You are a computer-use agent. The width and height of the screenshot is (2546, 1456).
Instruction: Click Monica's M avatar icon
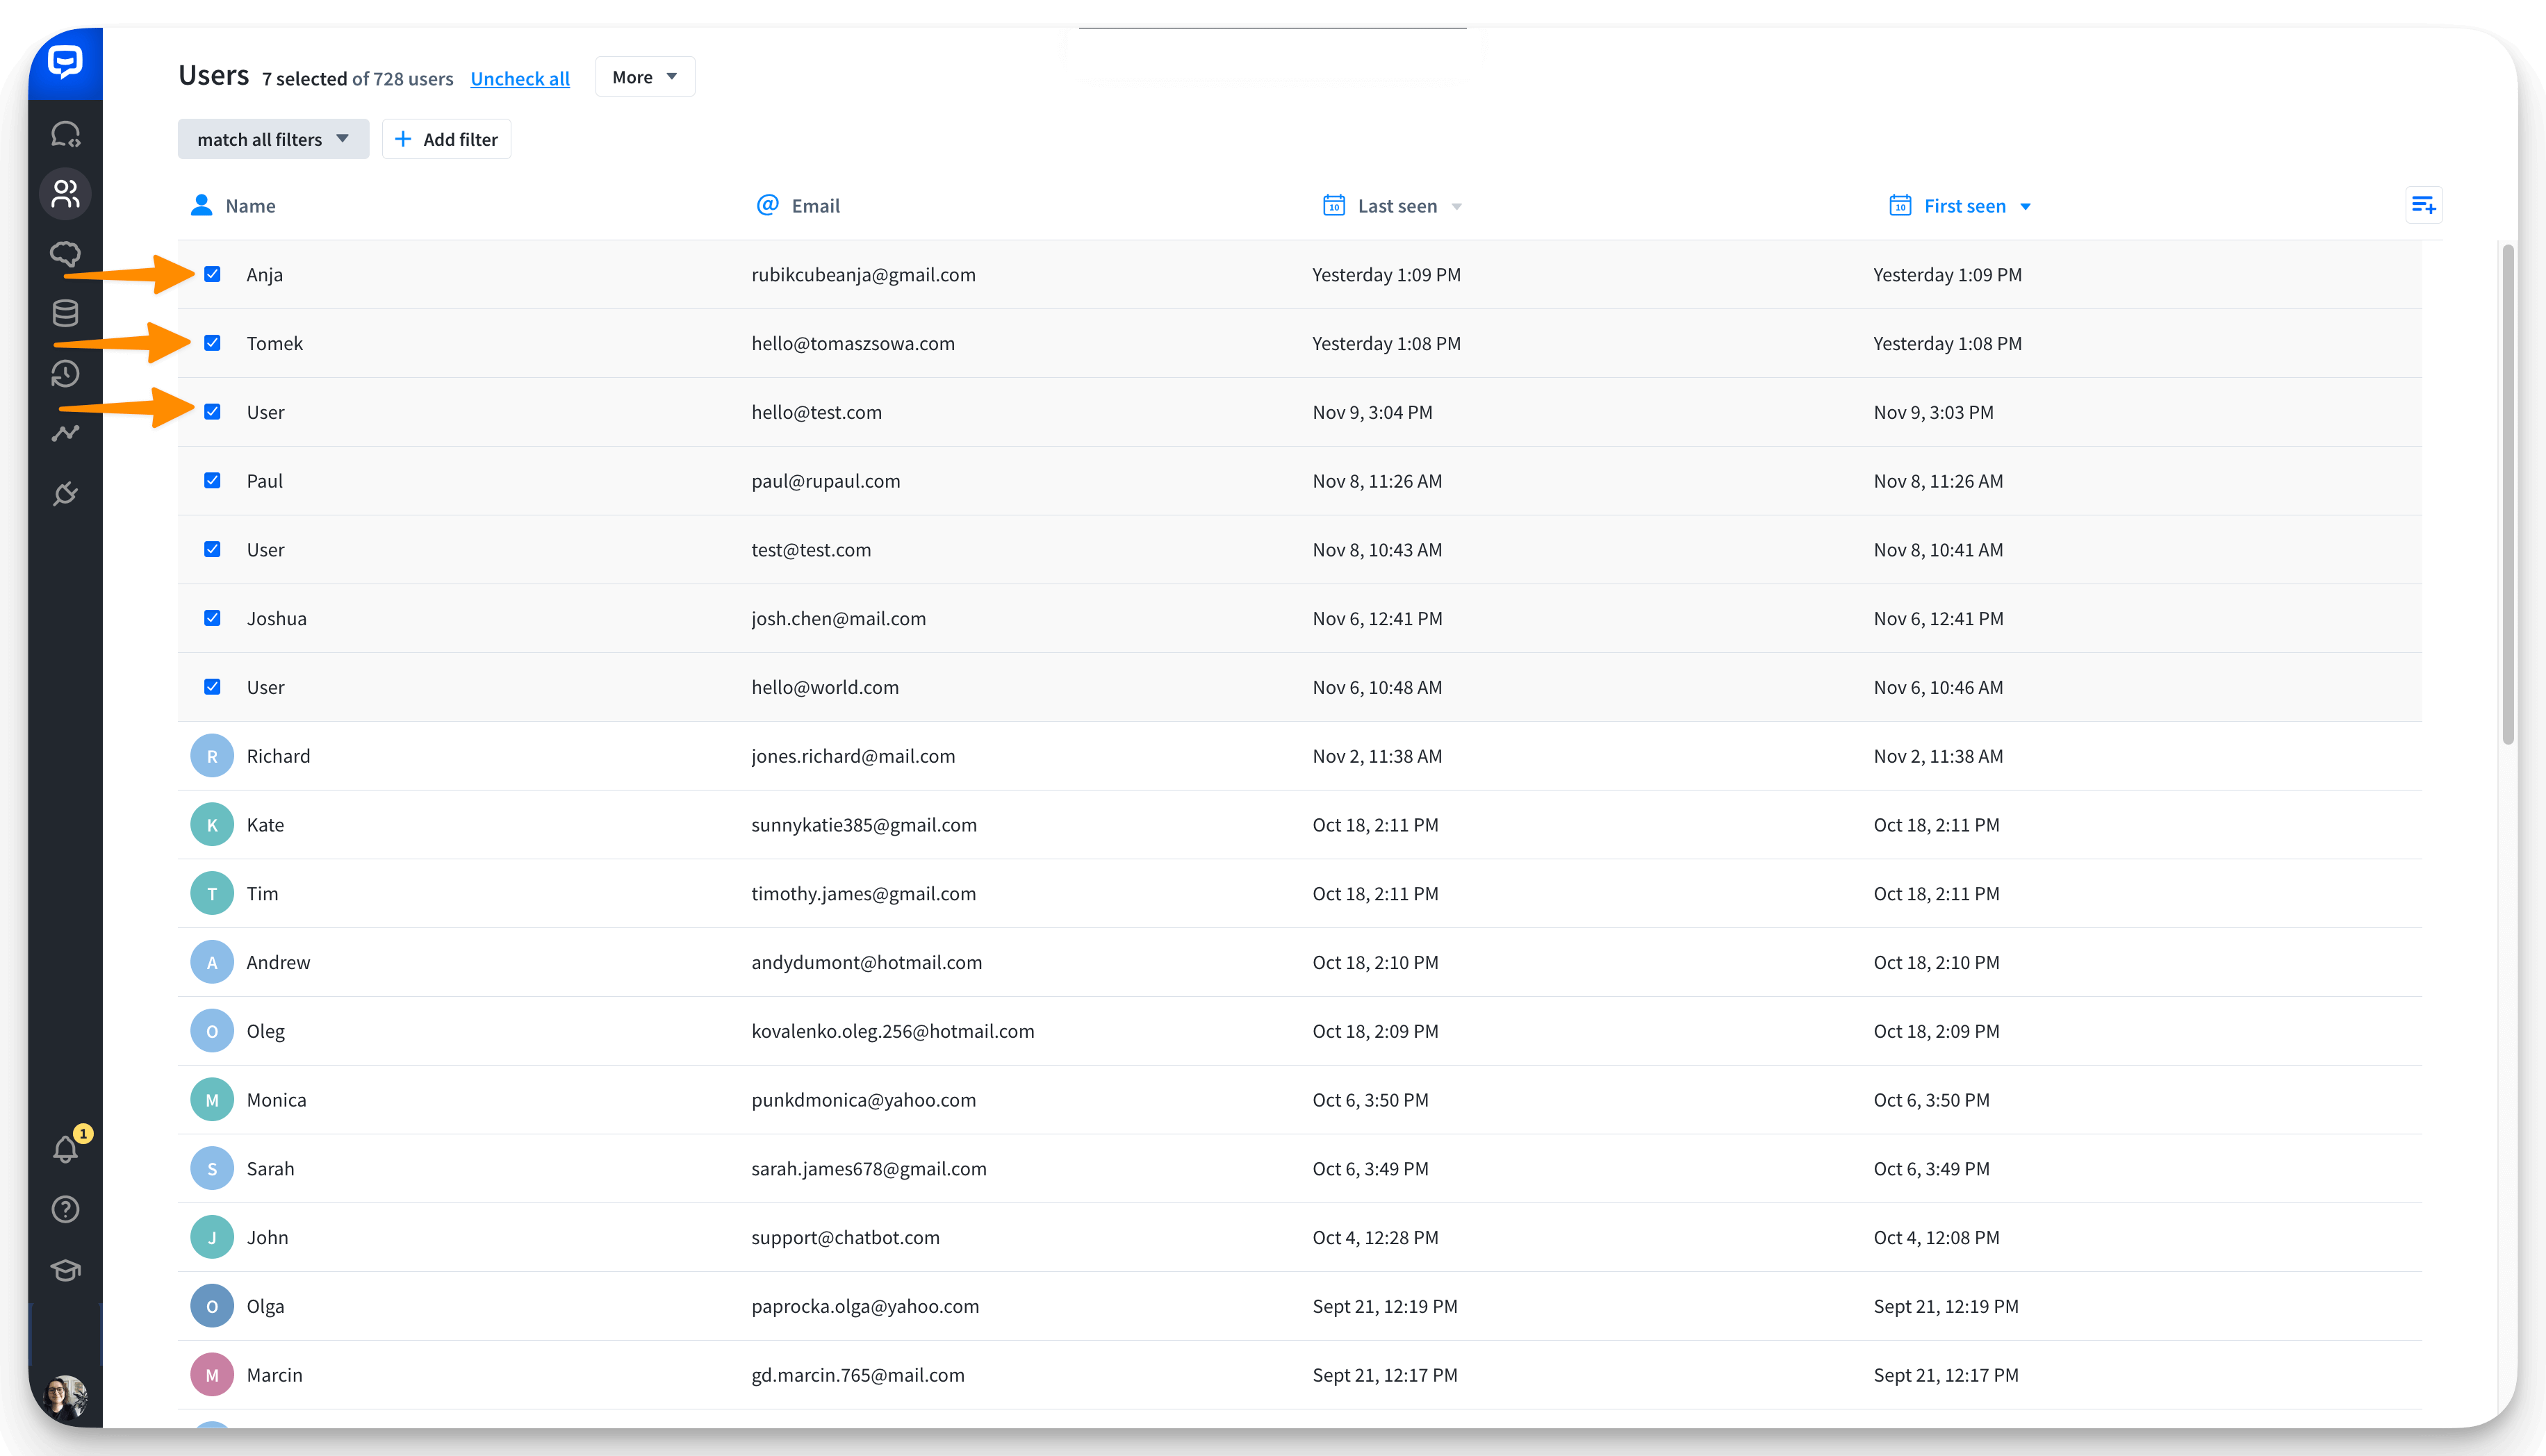click(x=212, y=1100)
